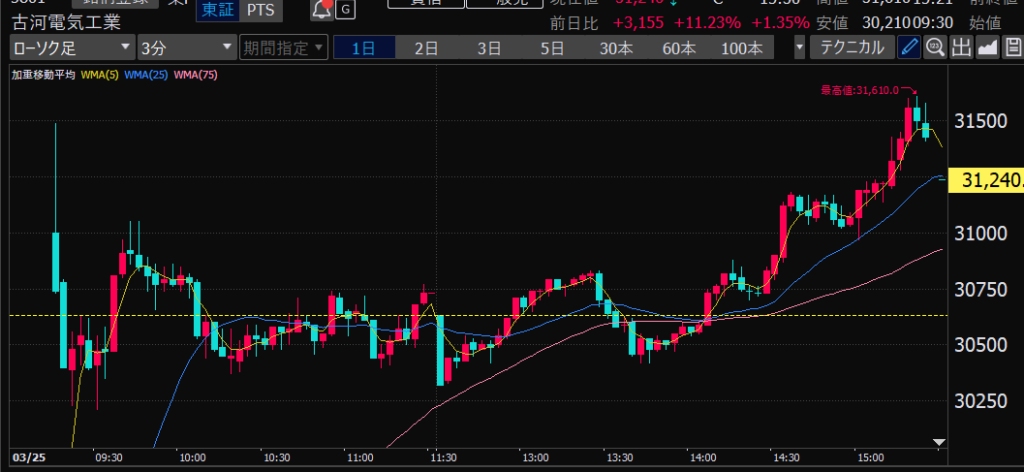This screenshot has width=1024, height=472.
Task: Activate the pencil drawing tool
Action: [908, 47]
